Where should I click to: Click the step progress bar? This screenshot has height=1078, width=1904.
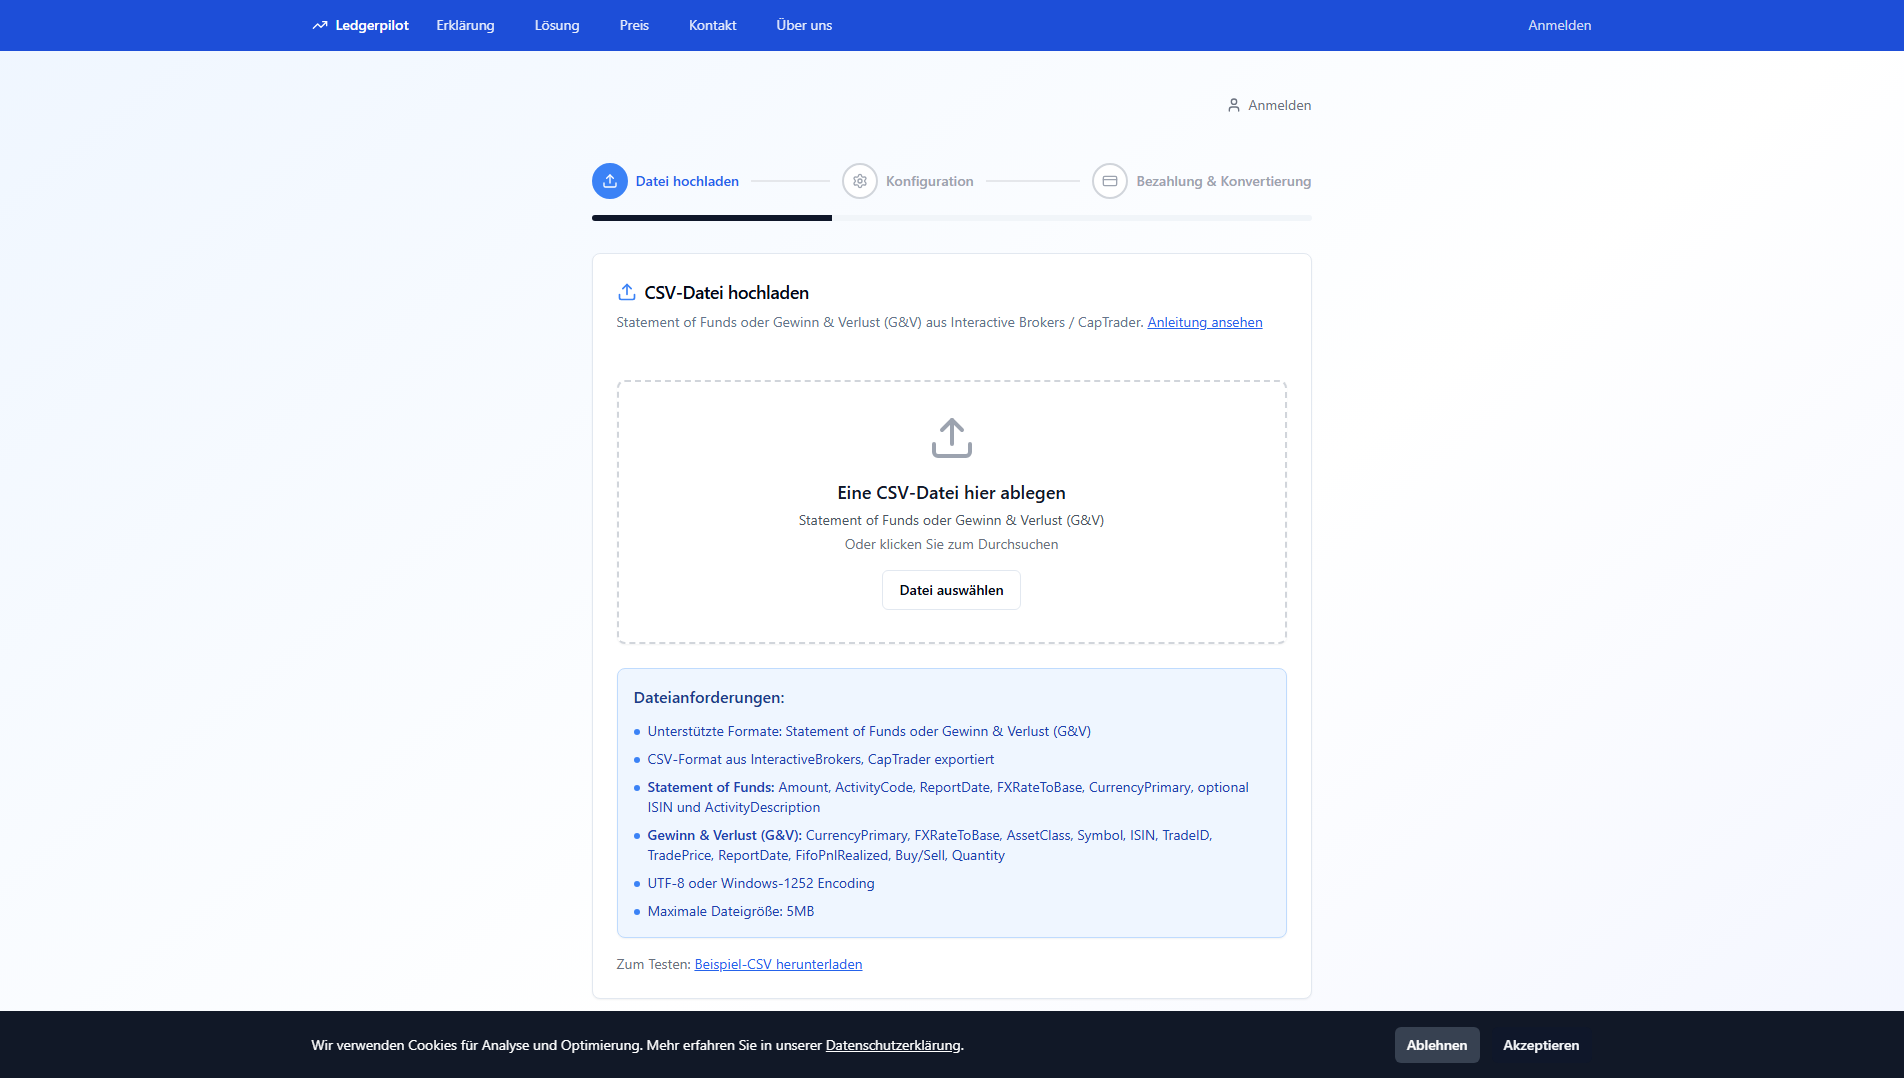click(952, 218)
